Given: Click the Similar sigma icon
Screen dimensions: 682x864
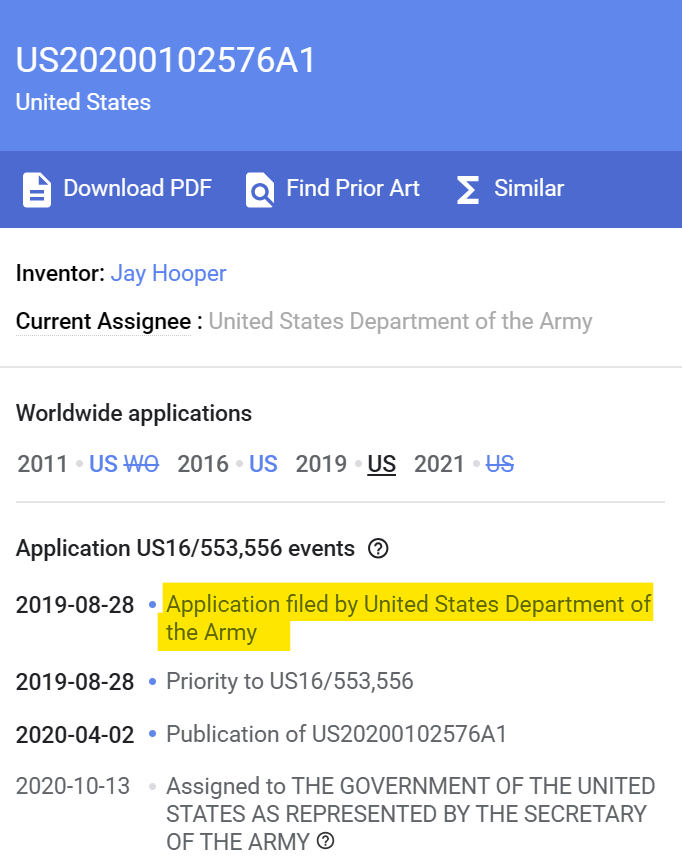Looking at the screenshot, I should (468, 190).
